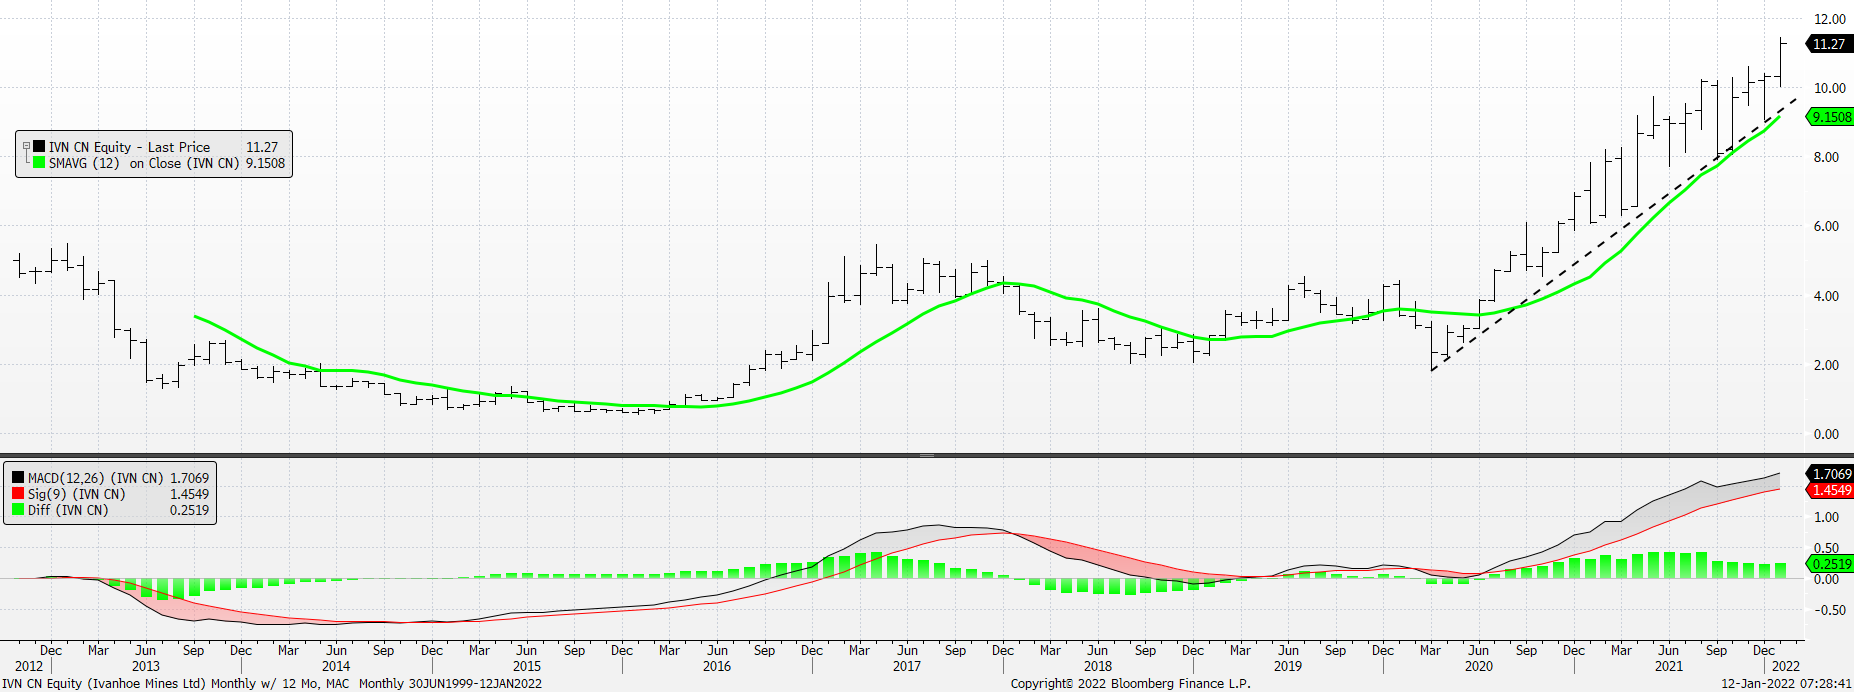
Task: Click the green 0.2519 Diff axis tag
Action: pos(1830,564)
